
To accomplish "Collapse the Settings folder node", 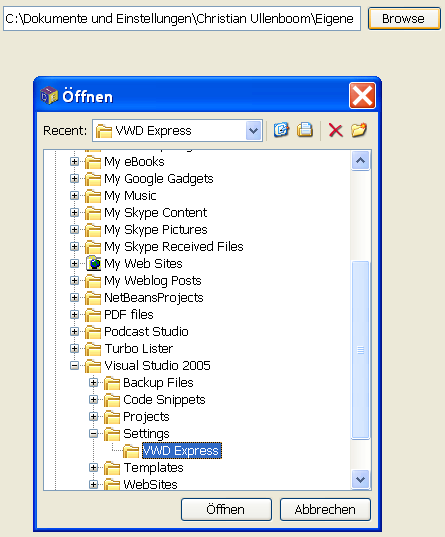I will 94,434.
